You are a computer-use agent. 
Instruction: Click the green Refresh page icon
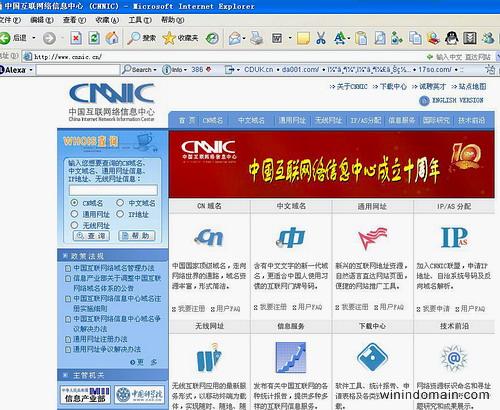tap(94, 38)
